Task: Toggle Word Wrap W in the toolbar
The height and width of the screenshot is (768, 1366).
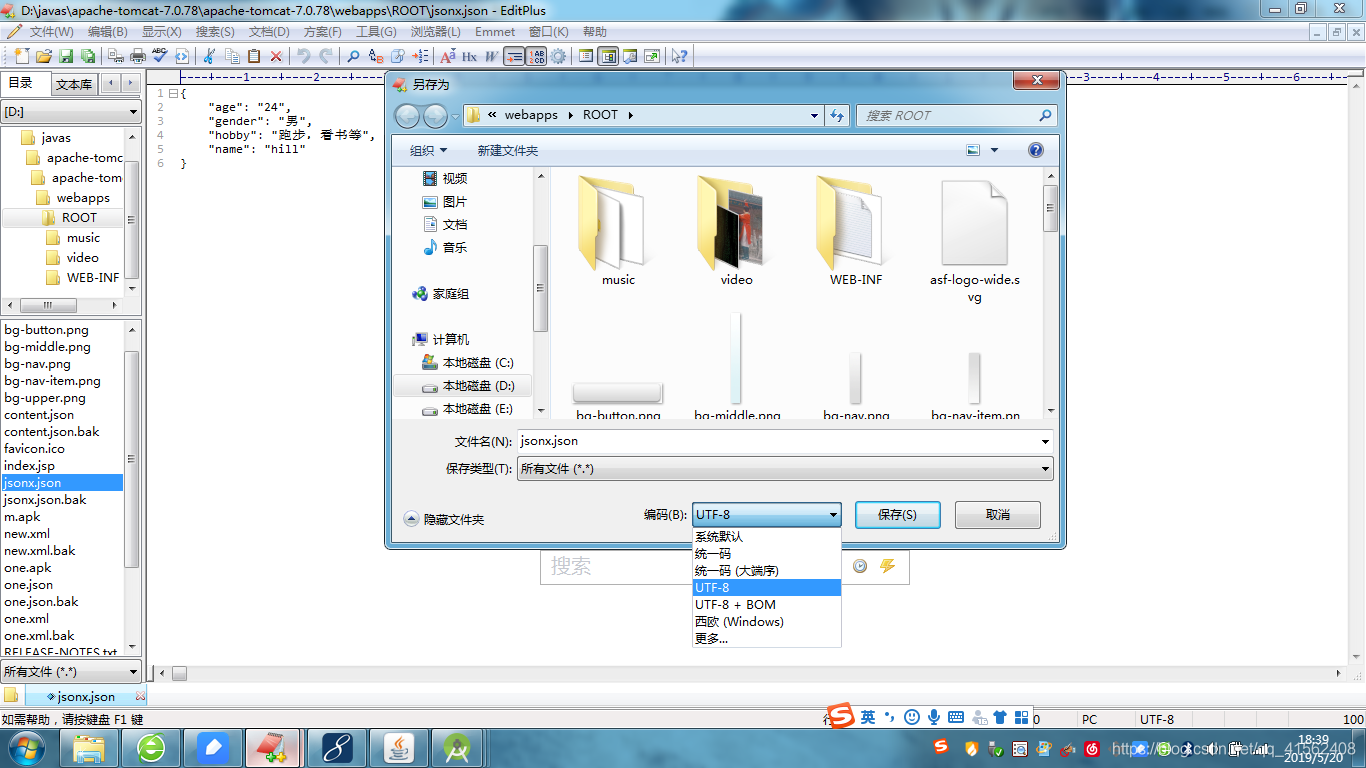Action: pyautogui.click(x=491, y=56)
